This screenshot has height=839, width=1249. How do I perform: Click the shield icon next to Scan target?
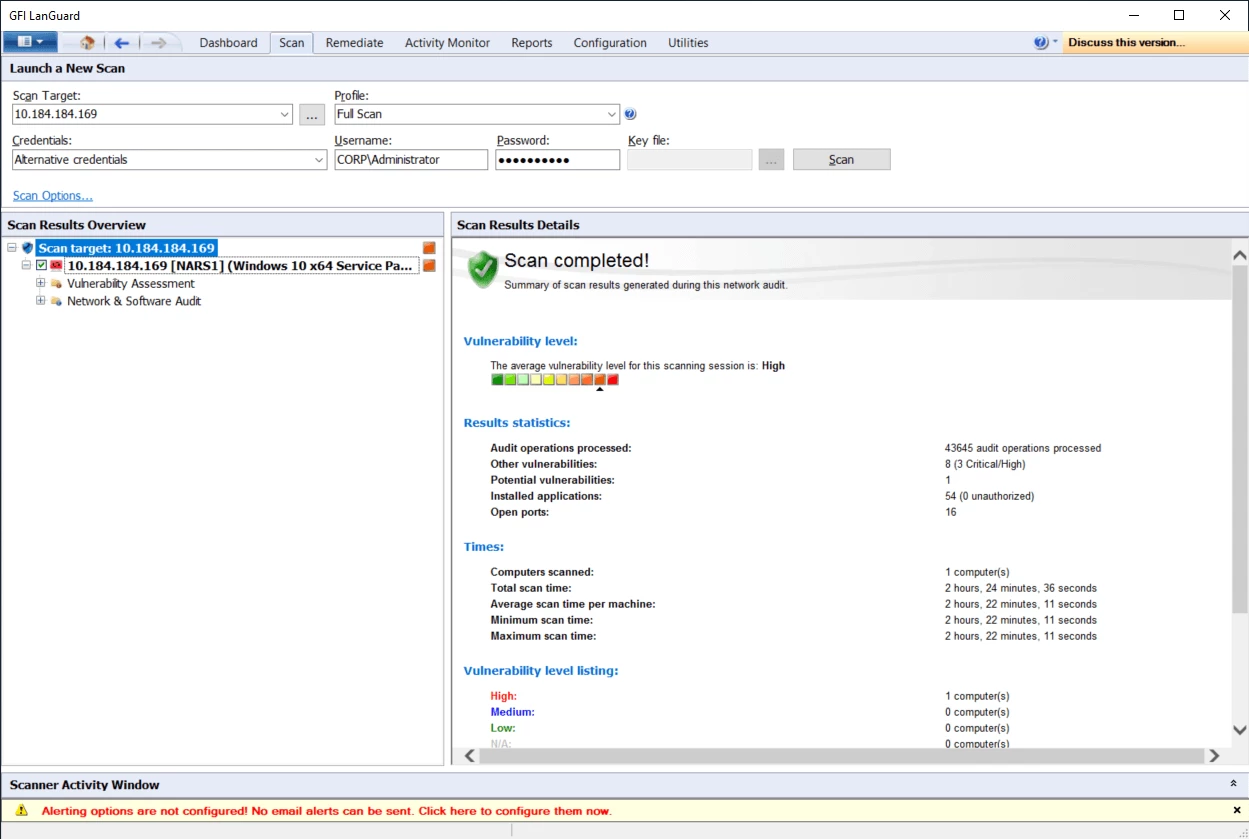(28, 247)
